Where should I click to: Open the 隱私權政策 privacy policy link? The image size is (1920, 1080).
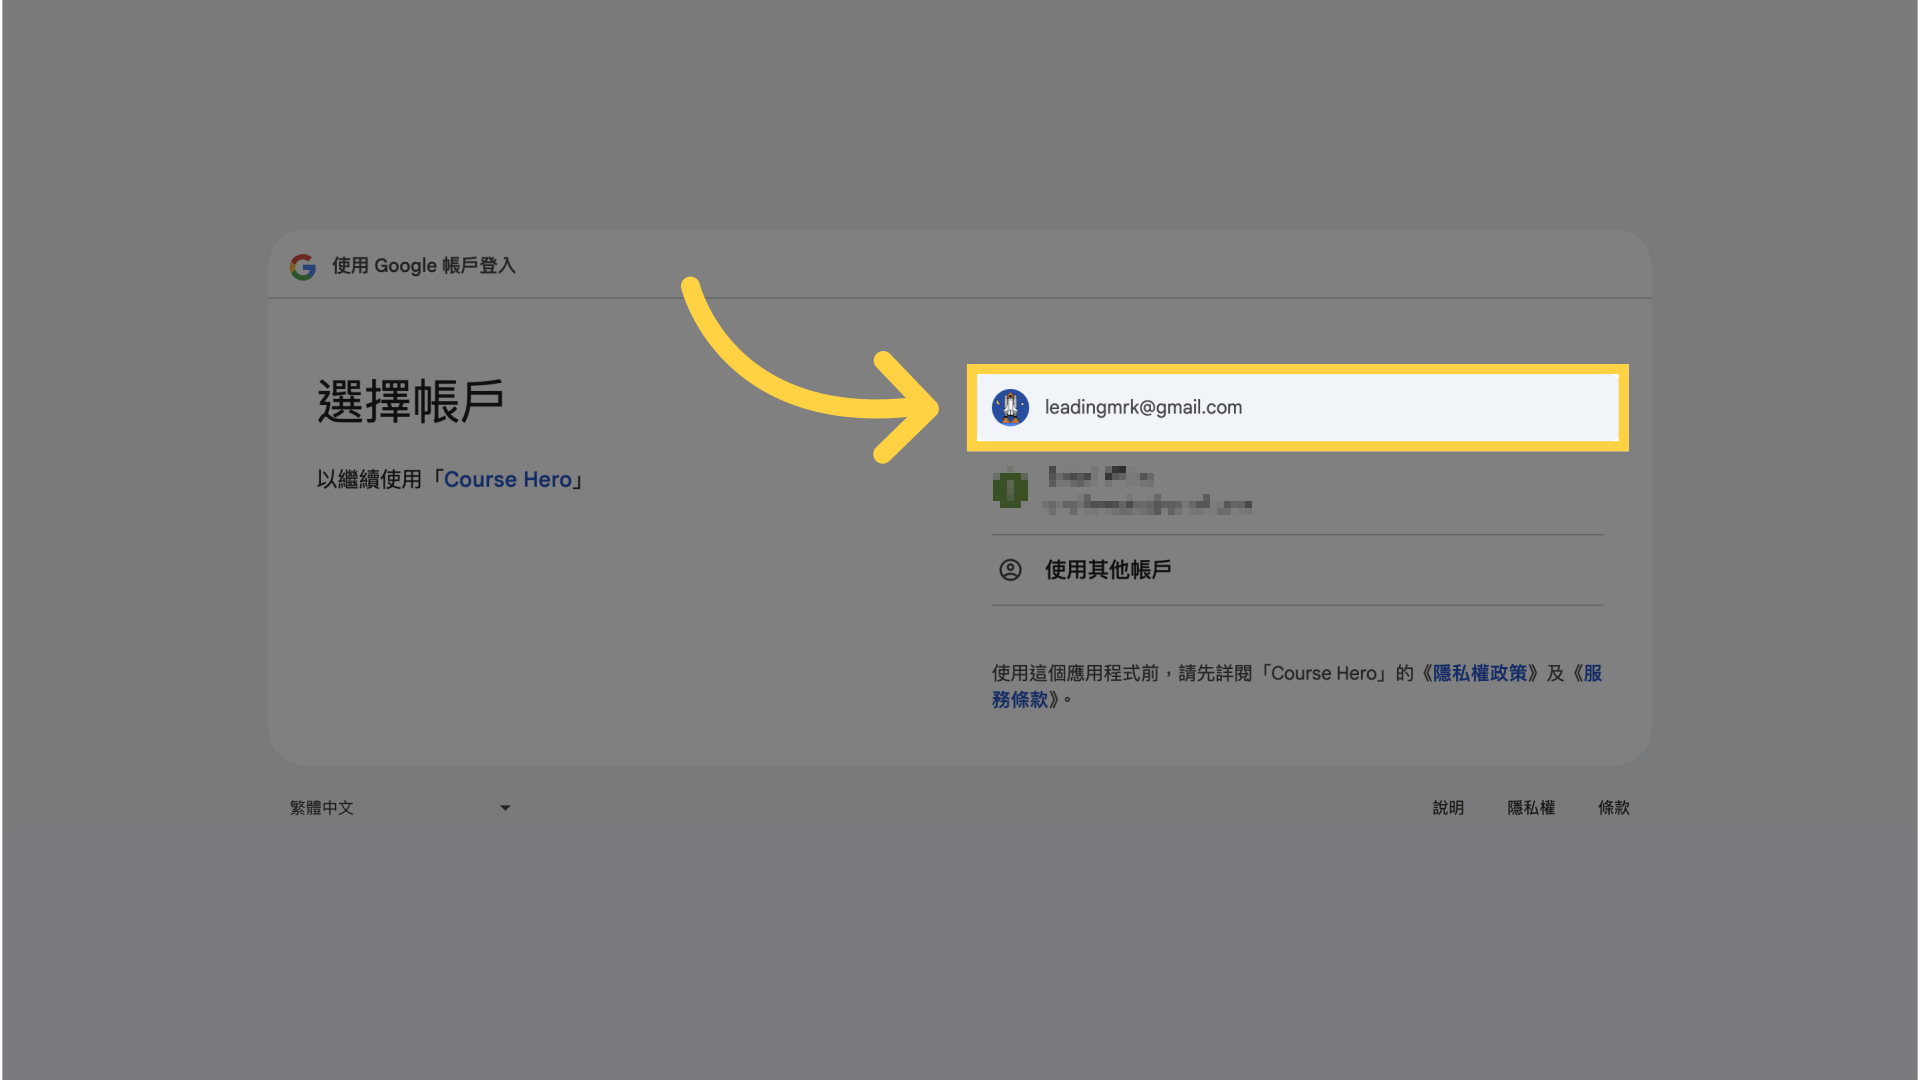pyautogui.click(x=1480, y=673)
